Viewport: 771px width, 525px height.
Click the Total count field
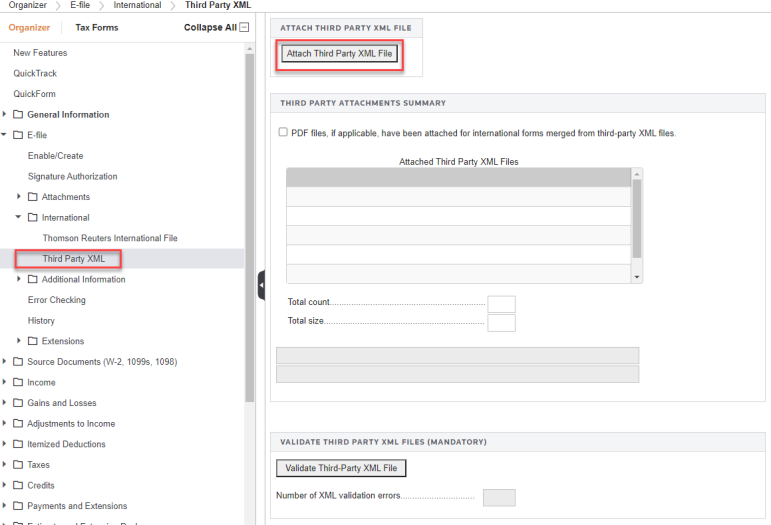500,304
